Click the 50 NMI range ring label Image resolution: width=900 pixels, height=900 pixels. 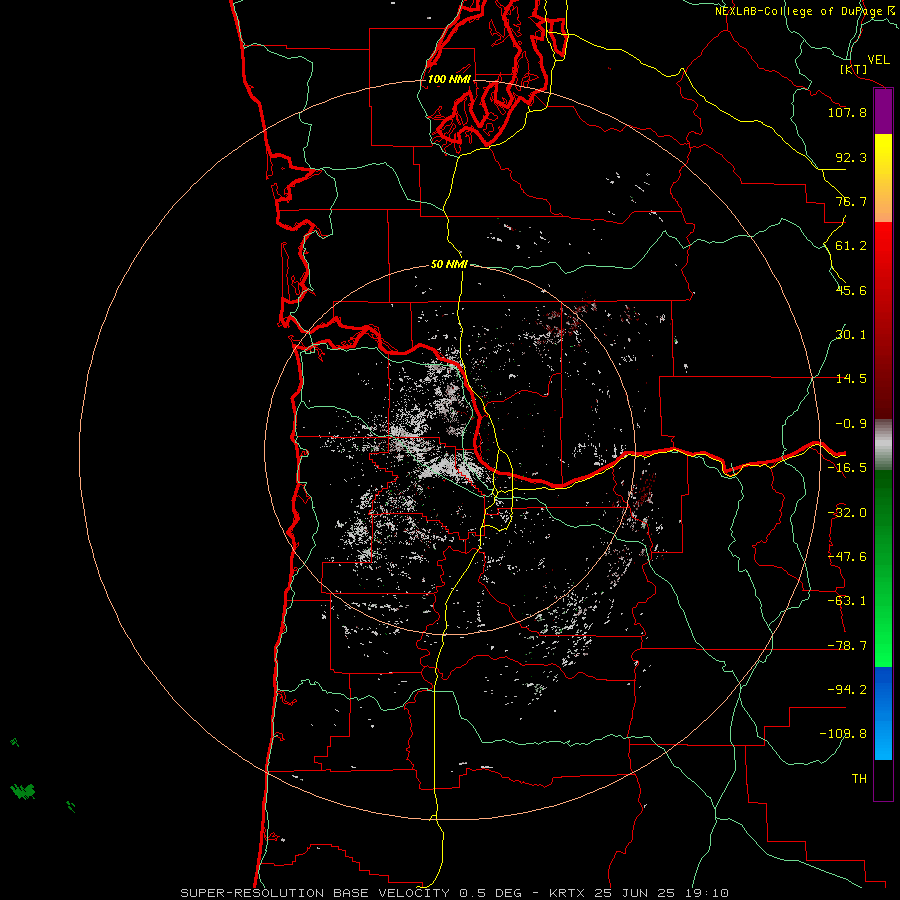(449, 265)
